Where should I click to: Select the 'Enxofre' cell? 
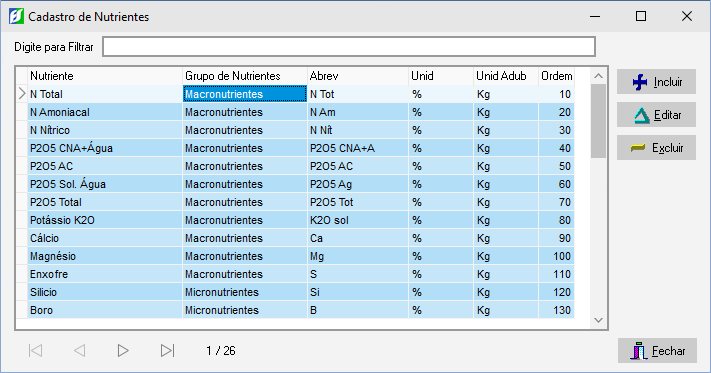pyautogui.click(x=105, y=274)
